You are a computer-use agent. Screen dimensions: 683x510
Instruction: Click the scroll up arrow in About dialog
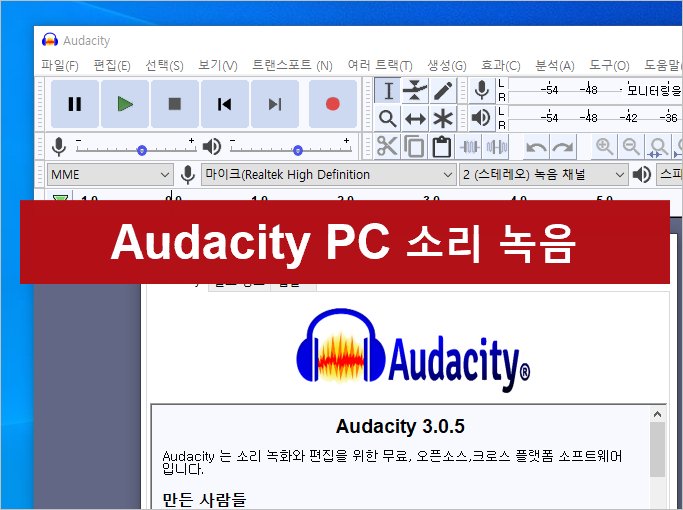tap(657, 414)
